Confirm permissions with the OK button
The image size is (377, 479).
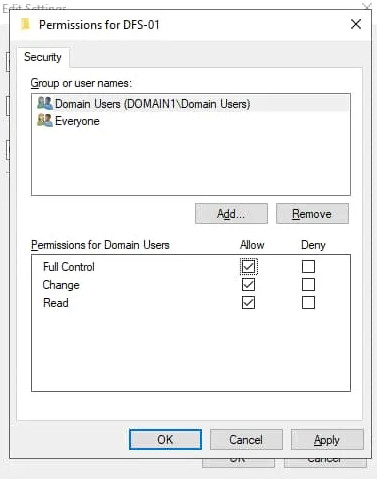coord(165,439)
